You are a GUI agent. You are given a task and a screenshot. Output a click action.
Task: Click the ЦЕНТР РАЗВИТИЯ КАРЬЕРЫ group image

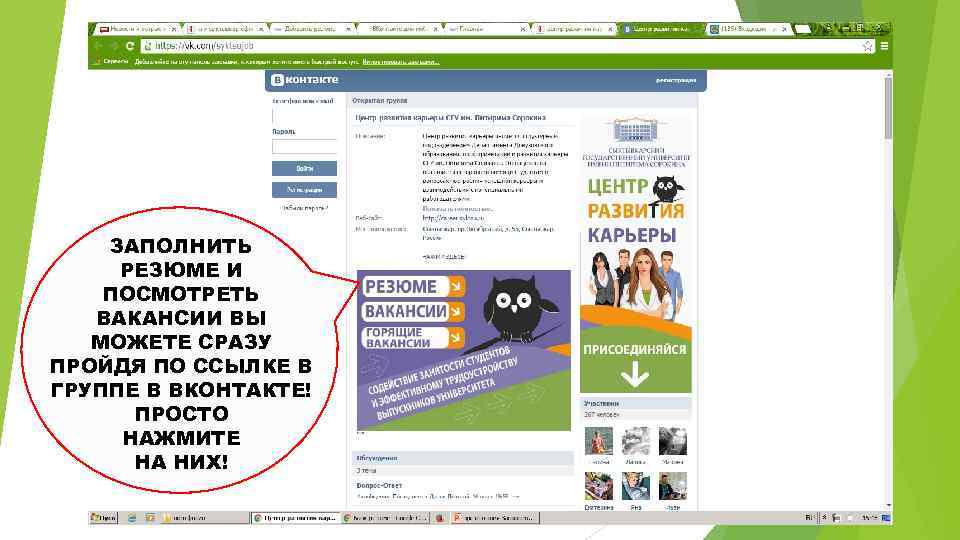coord(636,254)
